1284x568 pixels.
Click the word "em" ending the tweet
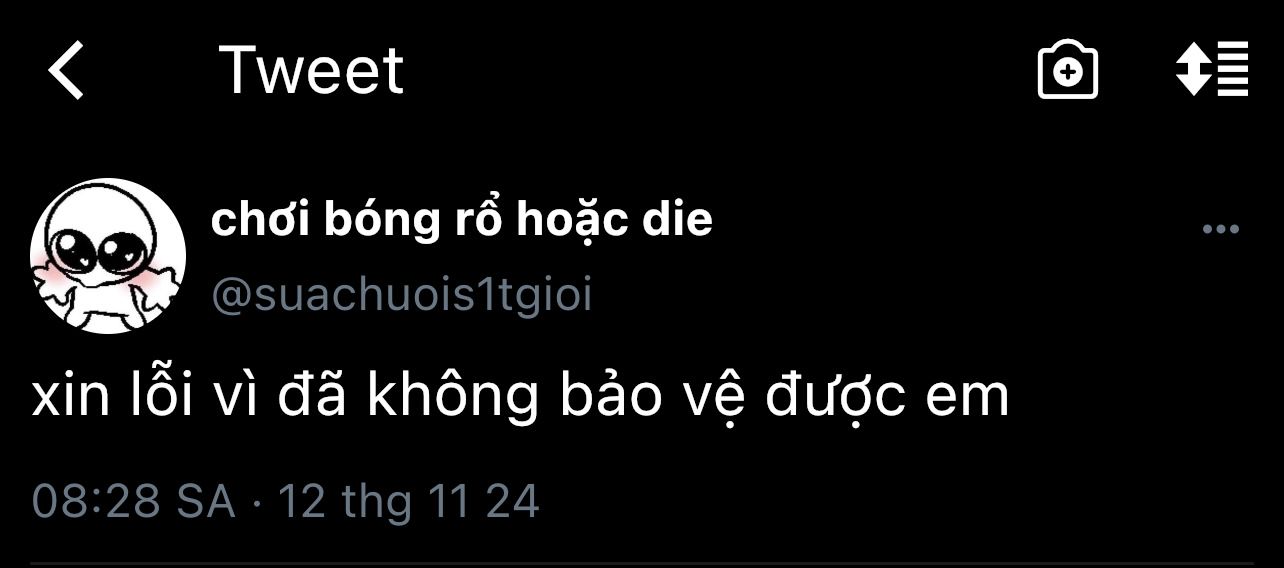[x=968, y=400]
